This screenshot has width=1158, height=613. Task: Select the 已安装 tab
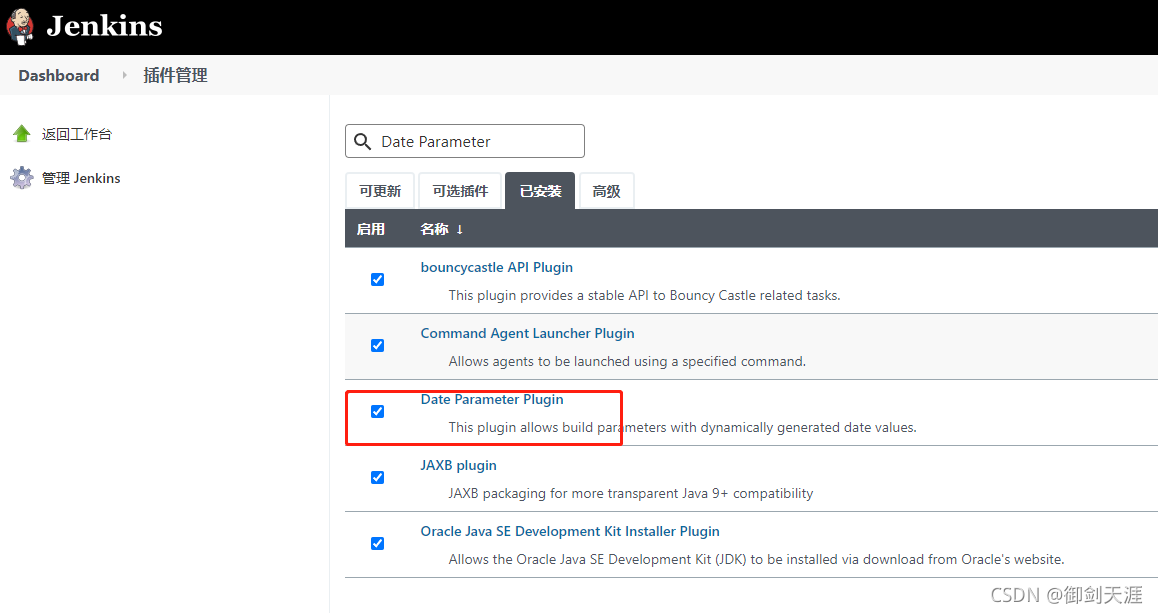point(541,191)
